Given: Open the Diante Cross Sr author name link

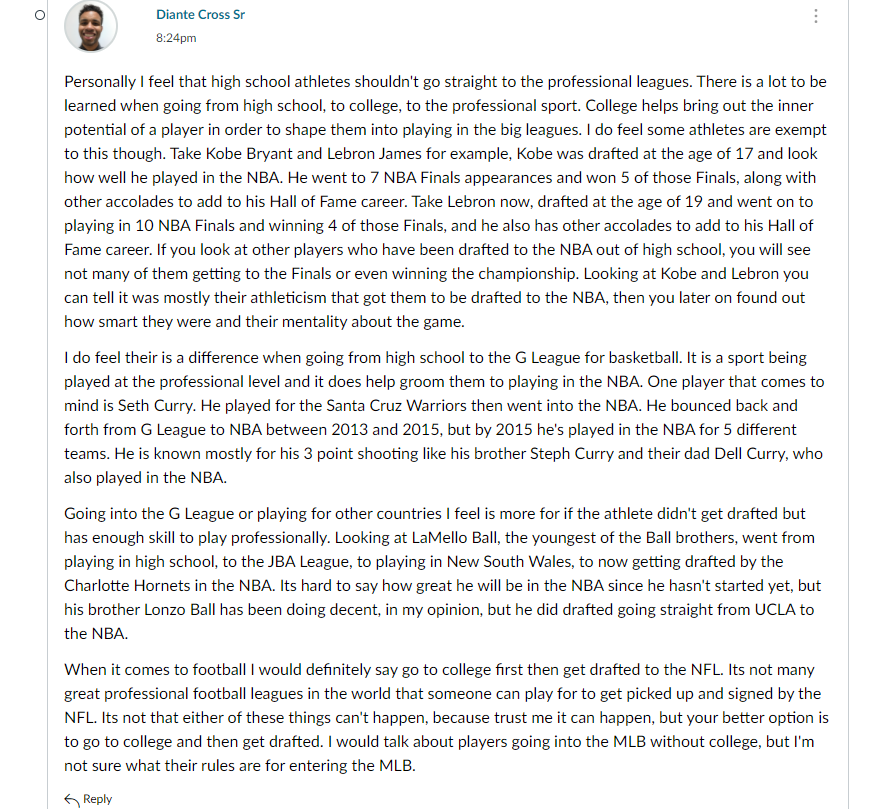Looking at the screenshot, I should 200,15.
